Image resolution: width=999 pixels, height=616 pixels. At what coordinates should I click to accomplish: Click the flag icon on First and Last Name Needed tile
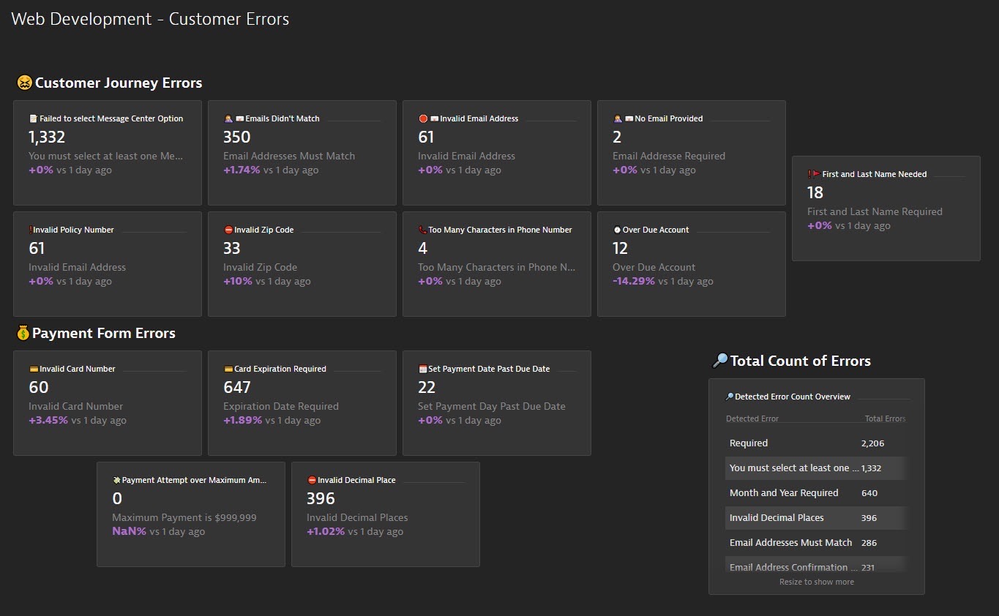click(814, 174)
